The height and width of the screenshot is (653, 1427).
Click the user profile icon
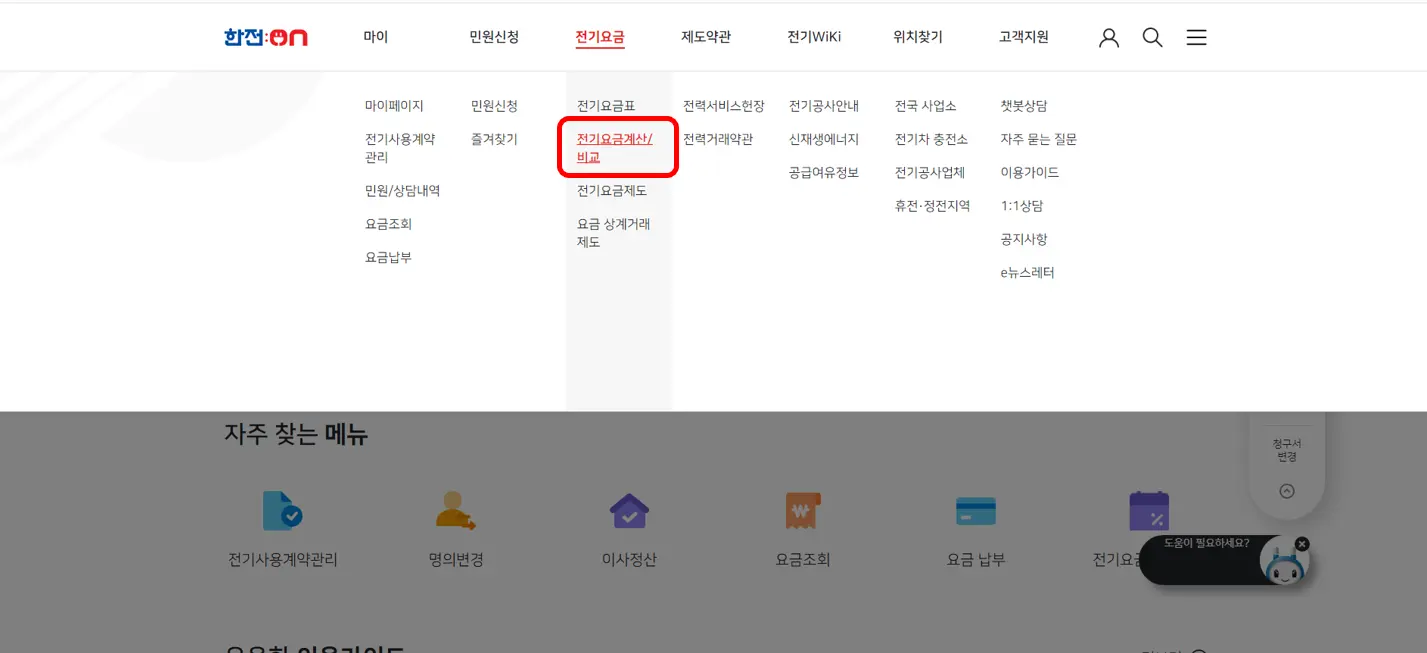click(1108, 37)
